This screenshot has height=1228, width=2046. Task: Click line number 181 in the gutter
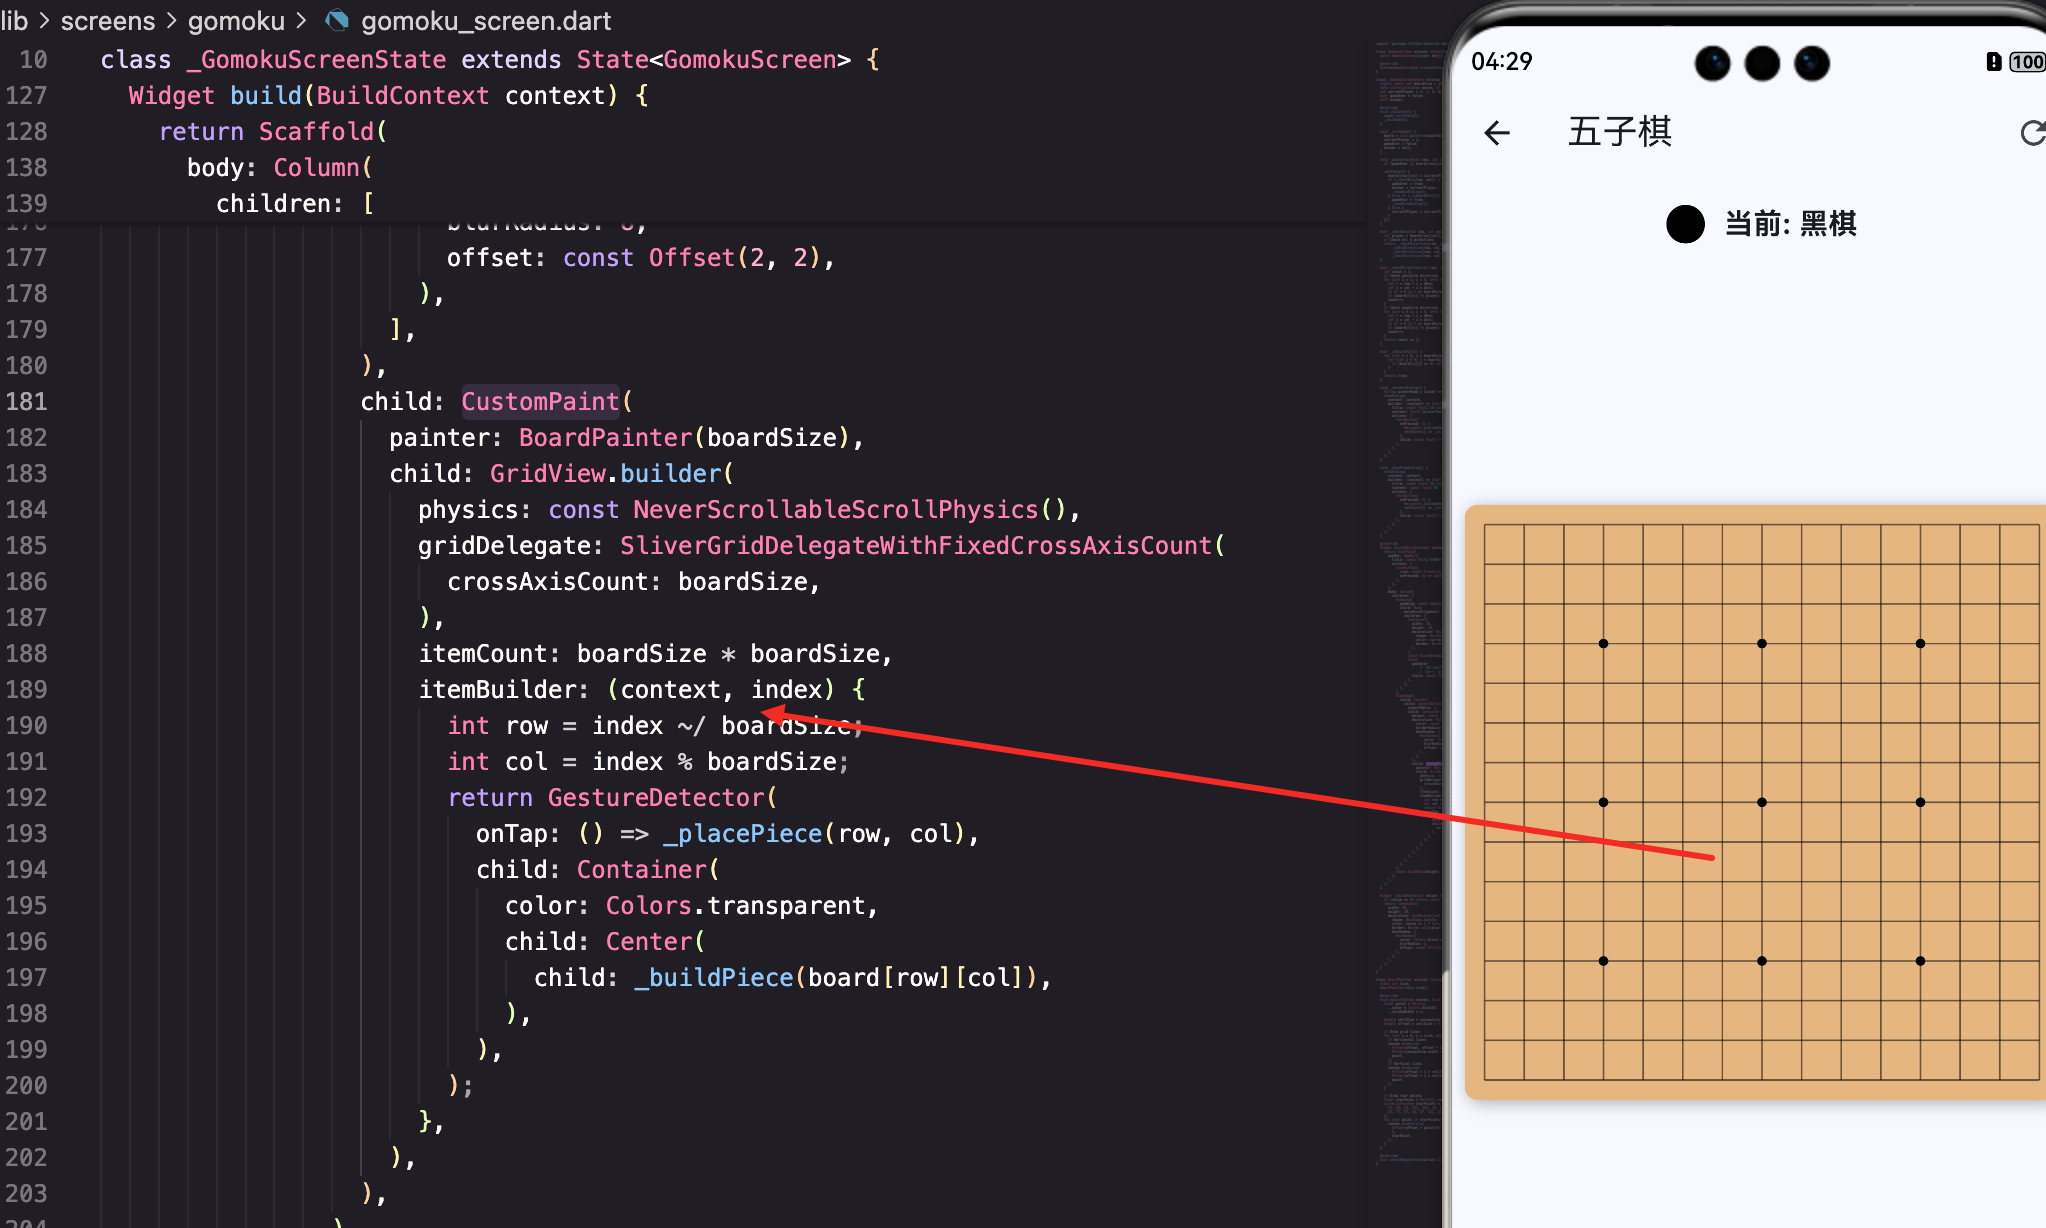point(27,402)
